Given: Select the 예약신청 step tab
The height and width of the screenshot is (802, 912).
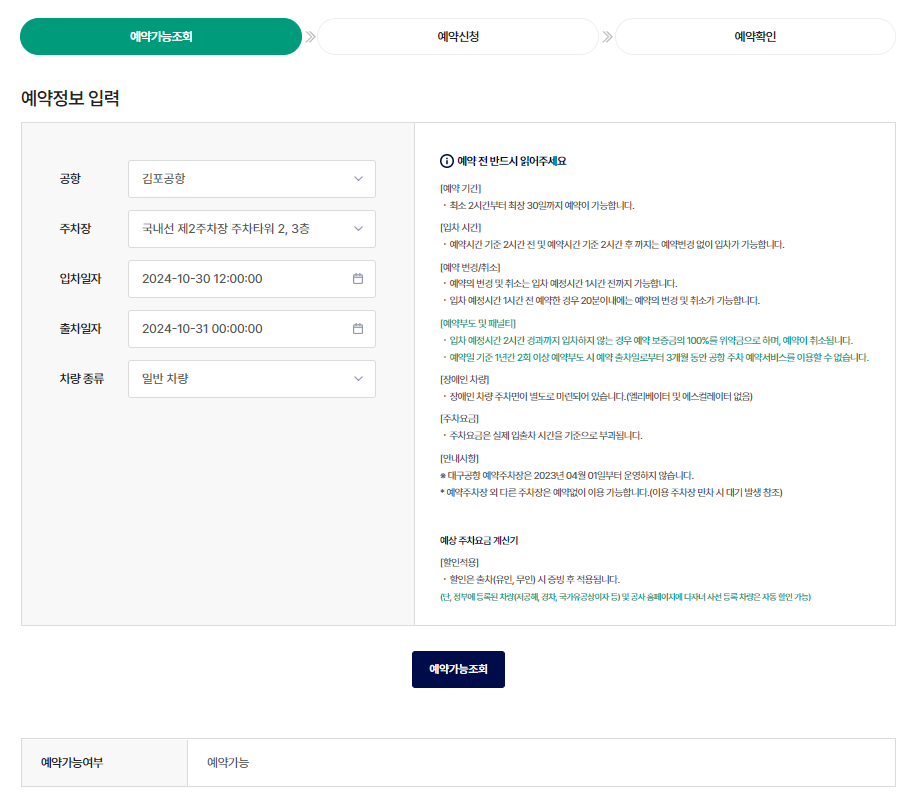Looking at the screenshot, I should (x=458, y=37).
